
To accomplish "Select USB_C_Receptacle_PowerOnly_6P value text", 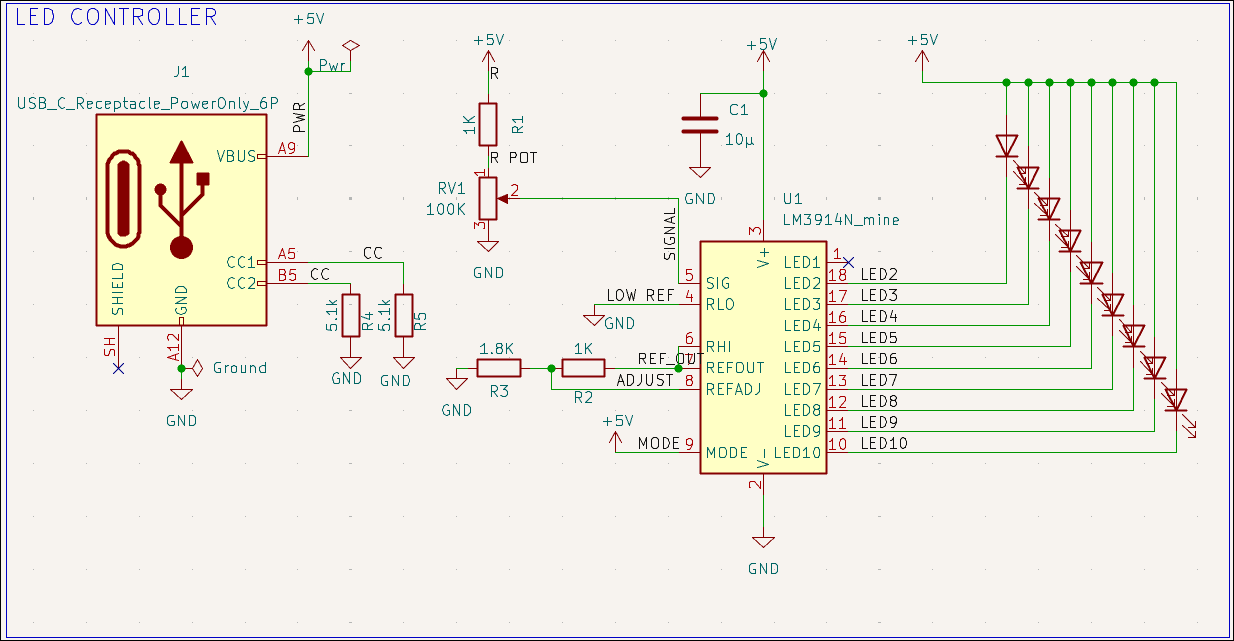I will [148, 104].
